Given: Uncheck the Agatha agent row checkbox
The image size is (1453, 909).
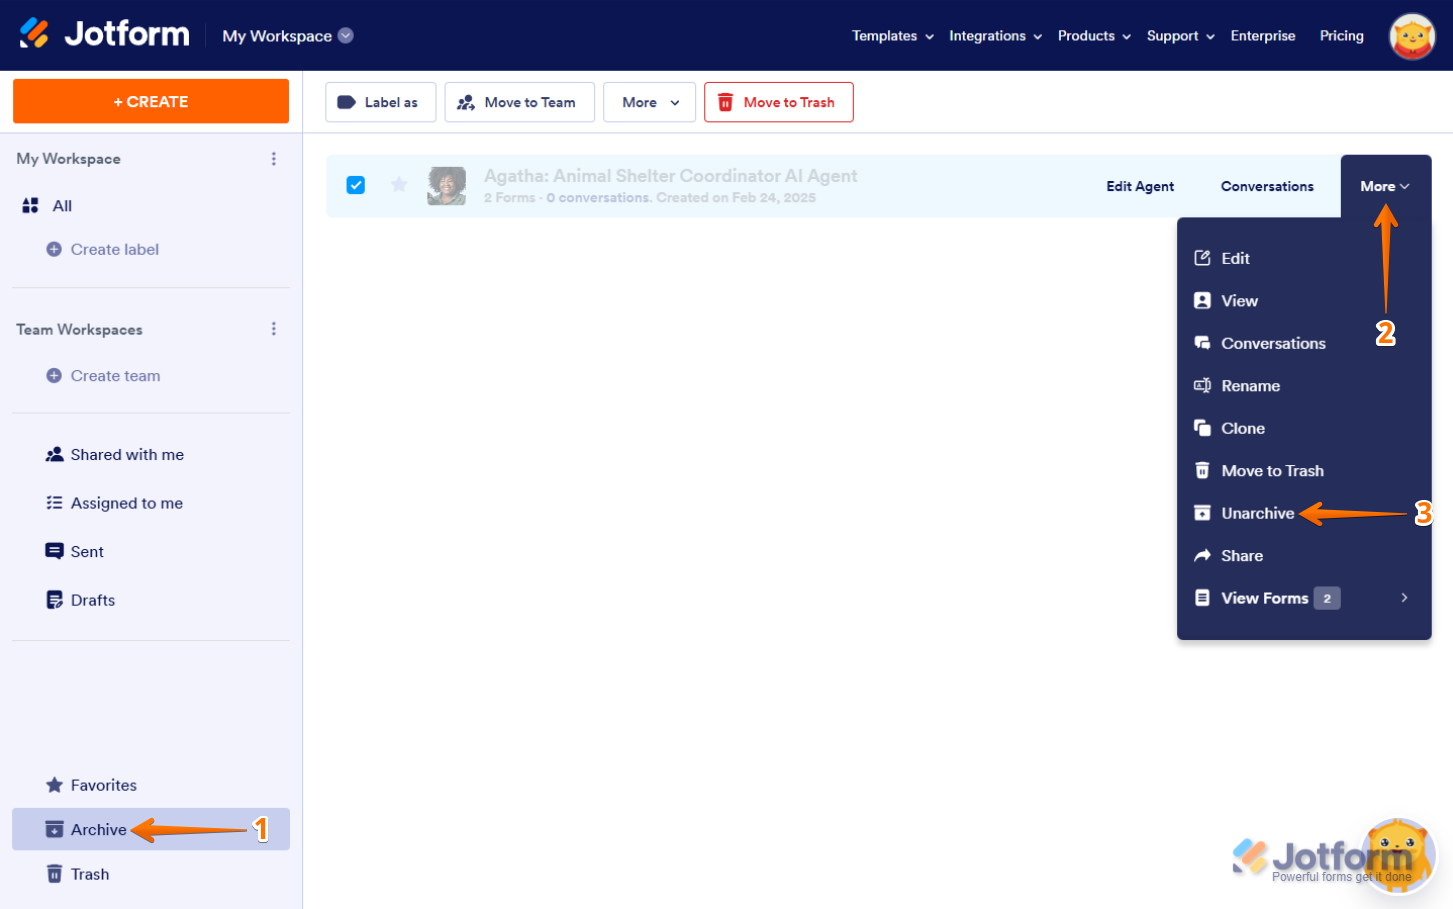Looking at the screenshot, I should 356,185.
